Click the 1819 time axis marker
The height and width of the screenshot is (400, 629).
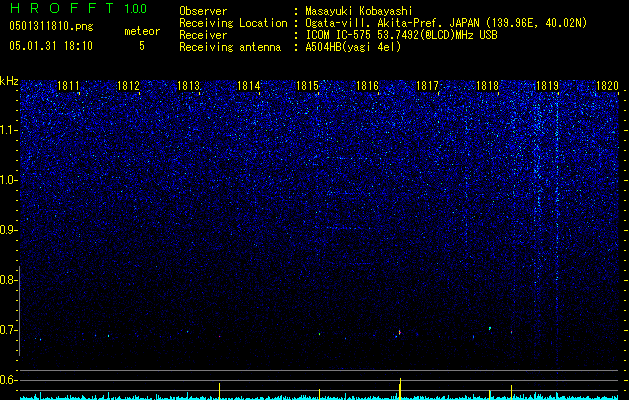[x=547, y=86]
